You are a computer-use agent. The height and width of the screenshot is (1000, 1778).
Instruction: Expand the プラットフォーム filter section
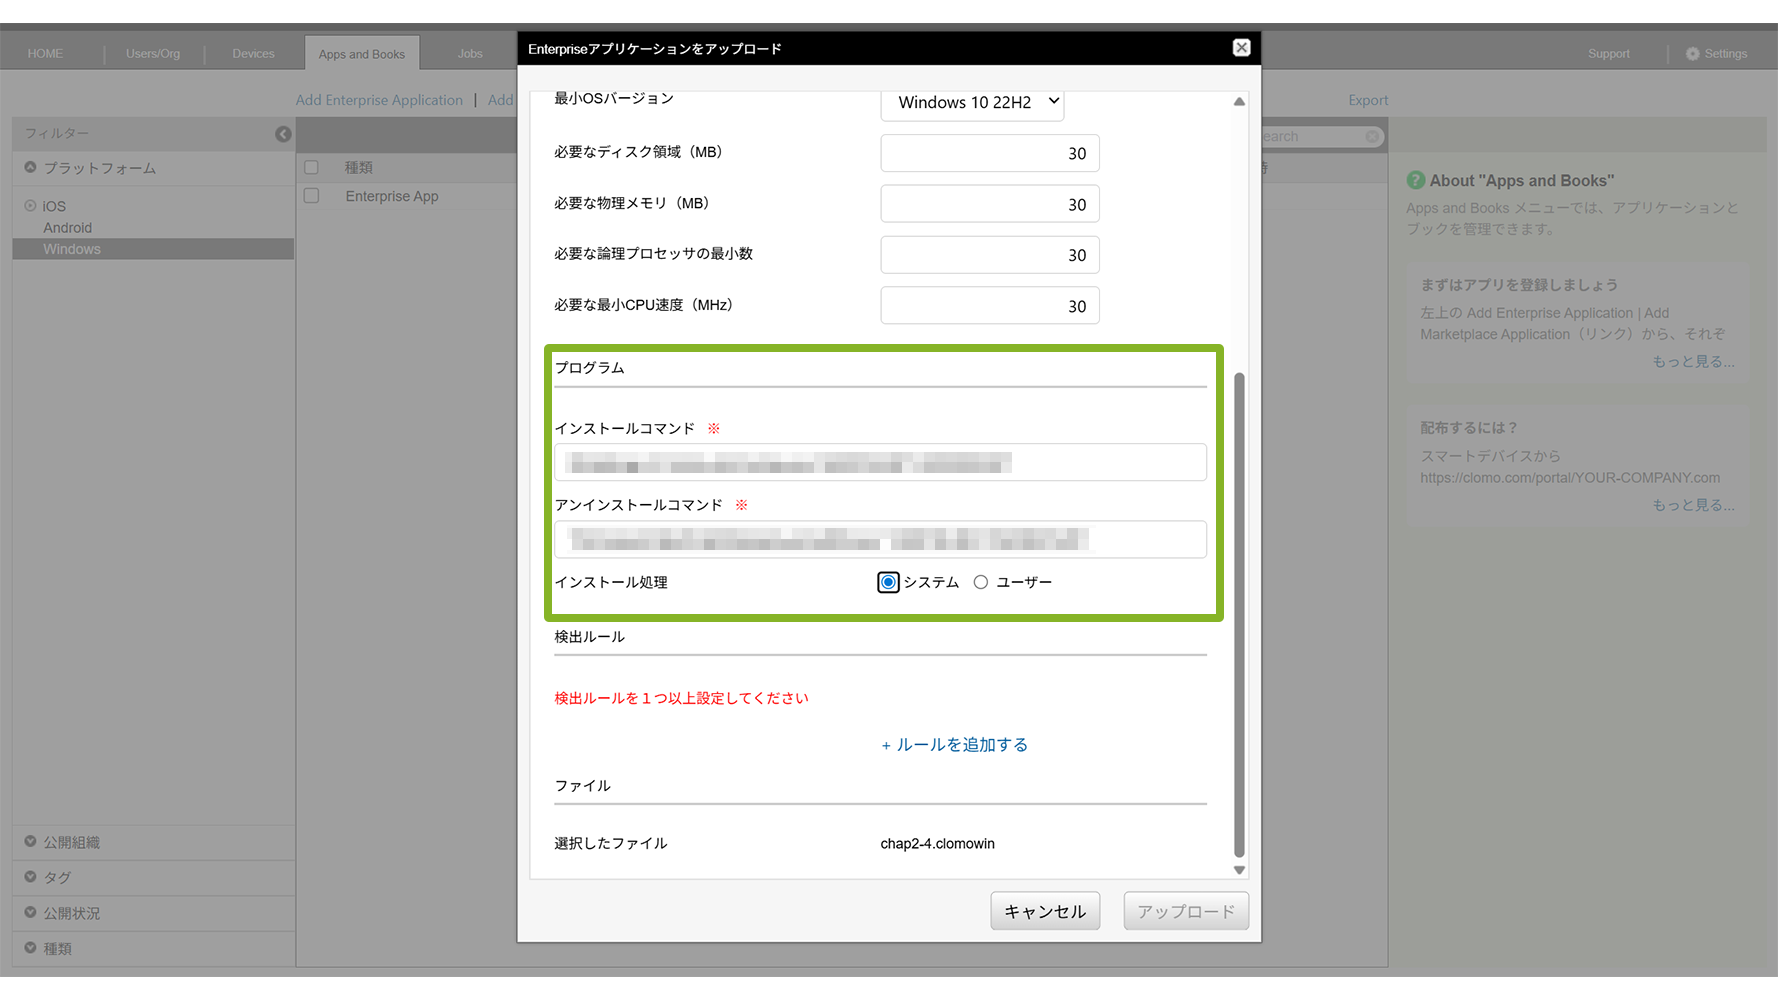pos(31,168)
